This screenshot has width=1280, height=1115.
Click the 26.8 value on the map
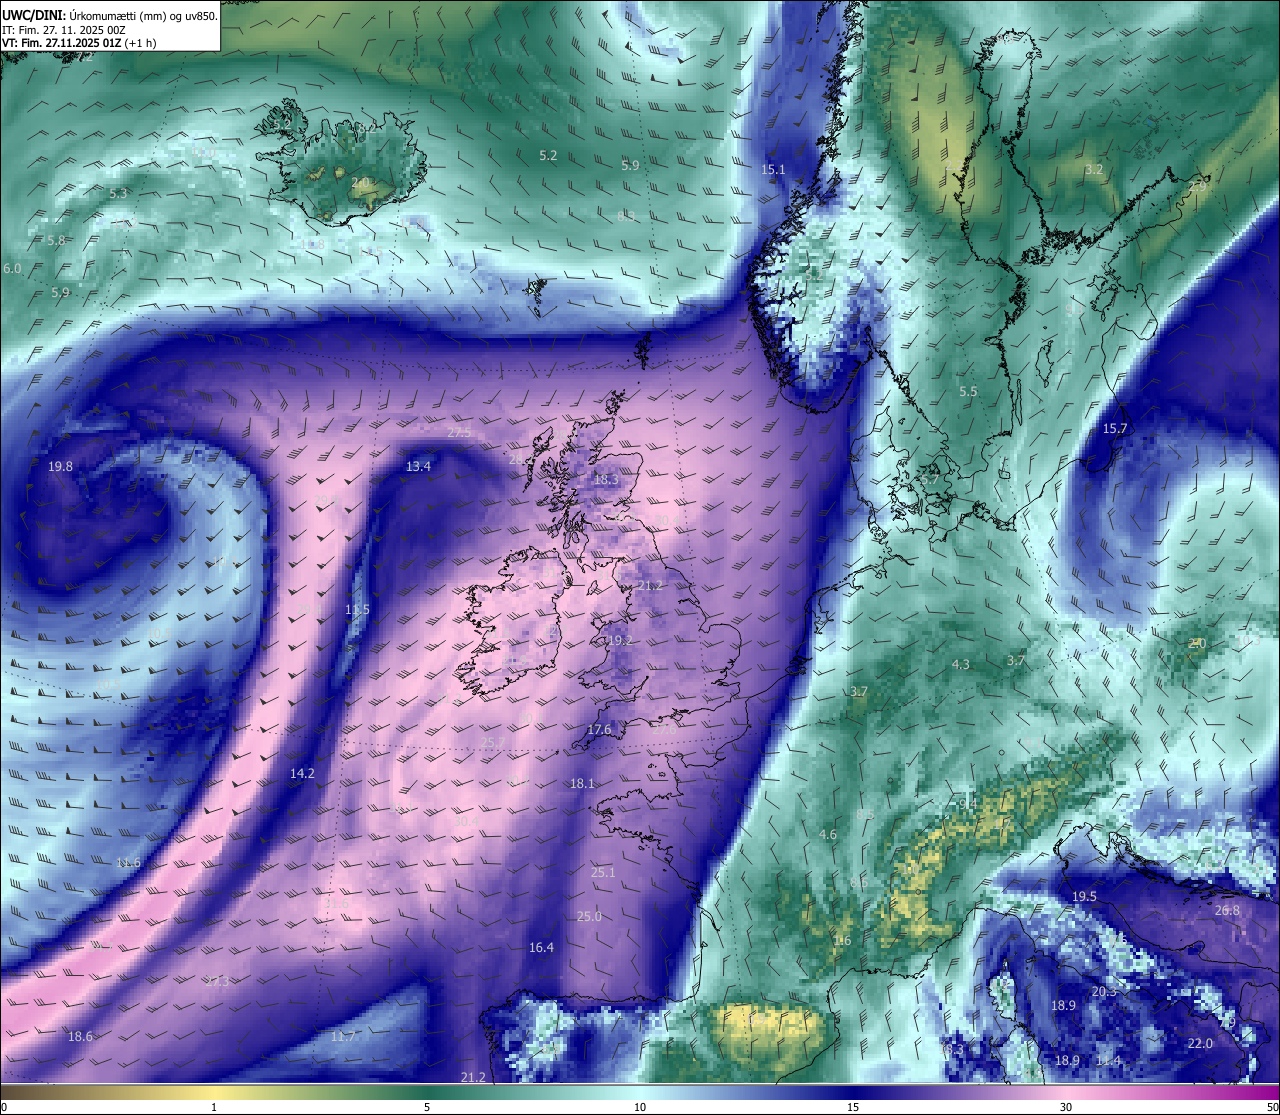click(x=1227, y=911)
